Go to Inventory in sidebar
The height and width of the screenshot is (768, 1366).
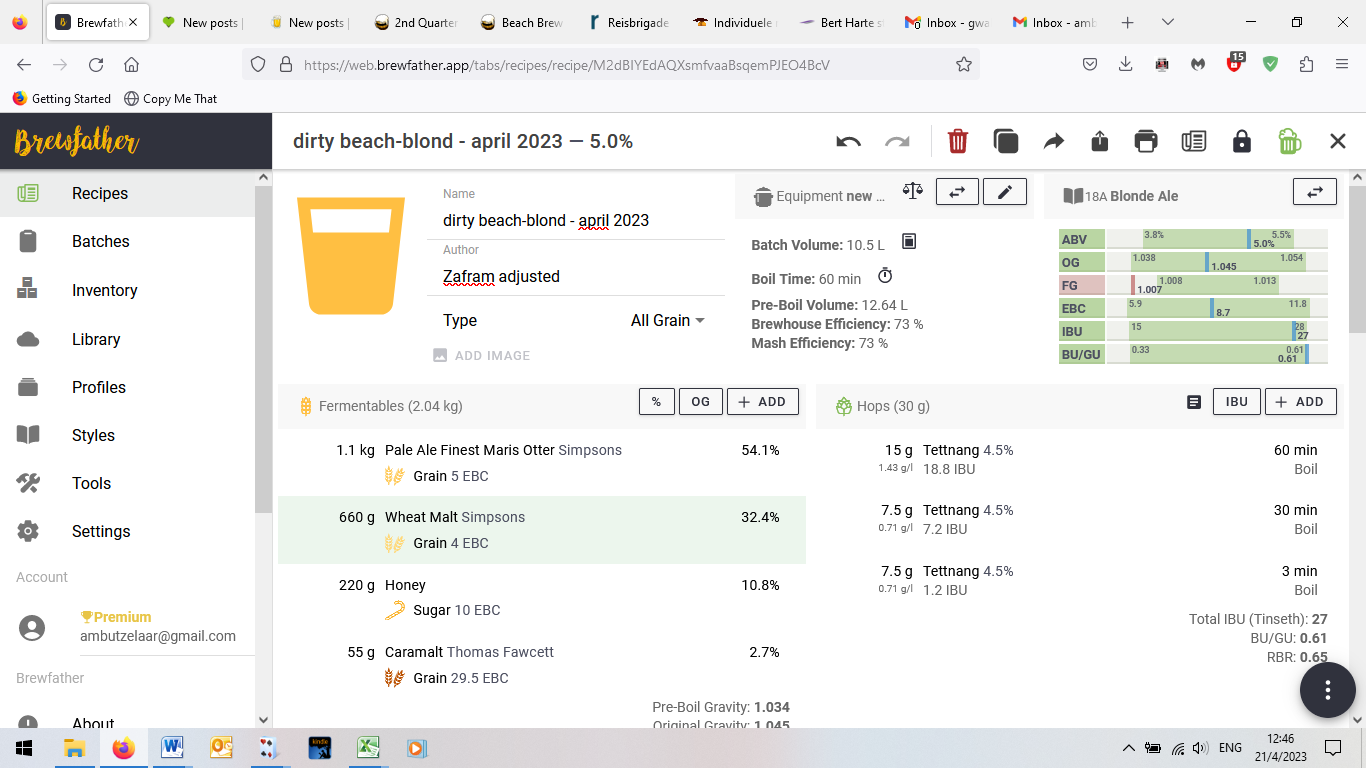click(104, 290)
